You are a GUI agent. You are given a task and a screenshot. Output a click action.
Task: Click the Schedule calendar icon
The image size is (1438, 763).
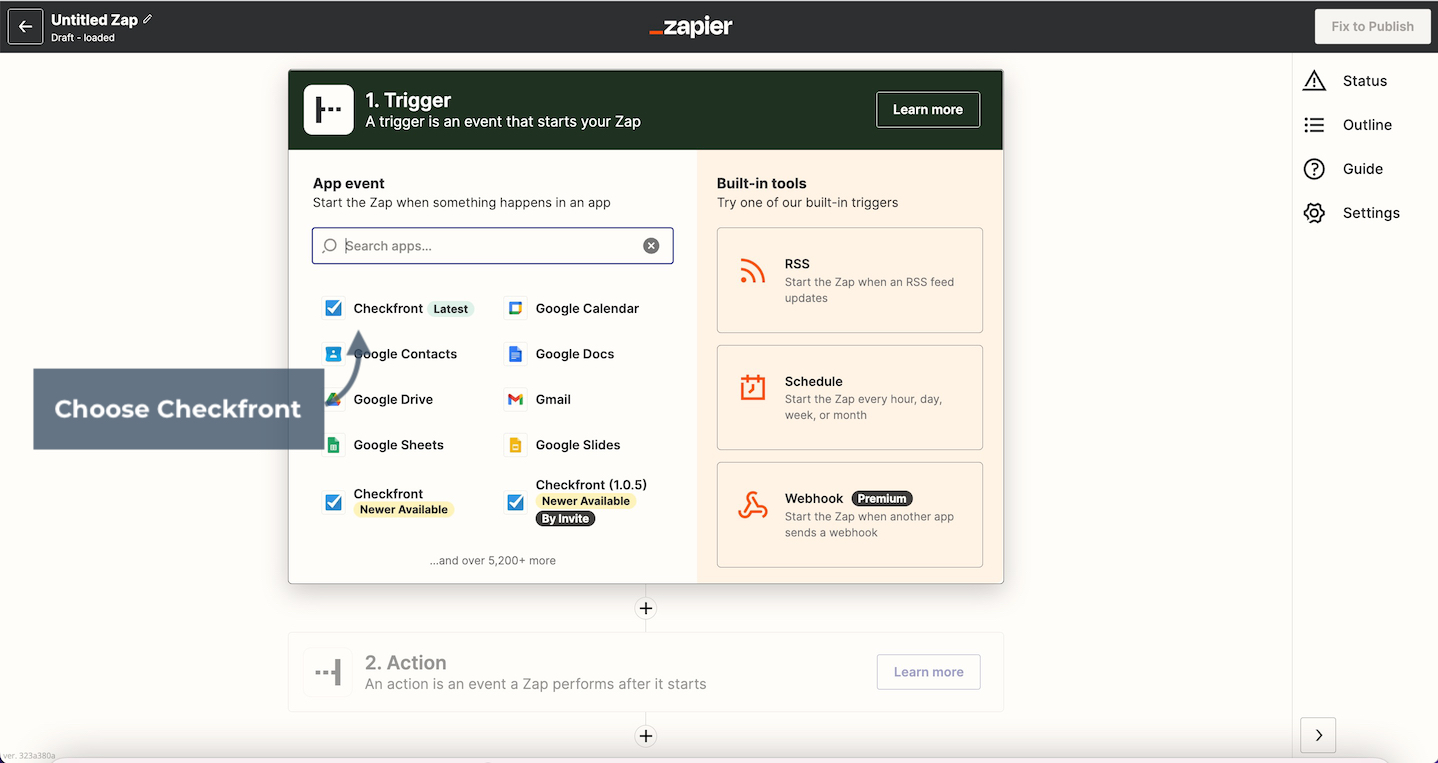click(752, 388)
